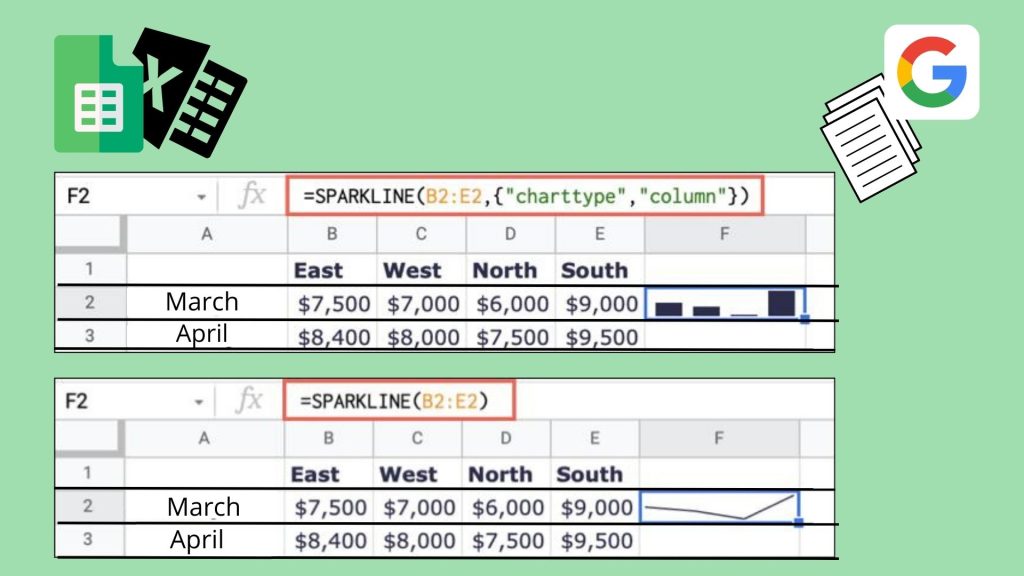This screenshot has height=576, width=1024.
Task: Click the select-all corner in bottom spreadsheet
Action: point(89,438)
